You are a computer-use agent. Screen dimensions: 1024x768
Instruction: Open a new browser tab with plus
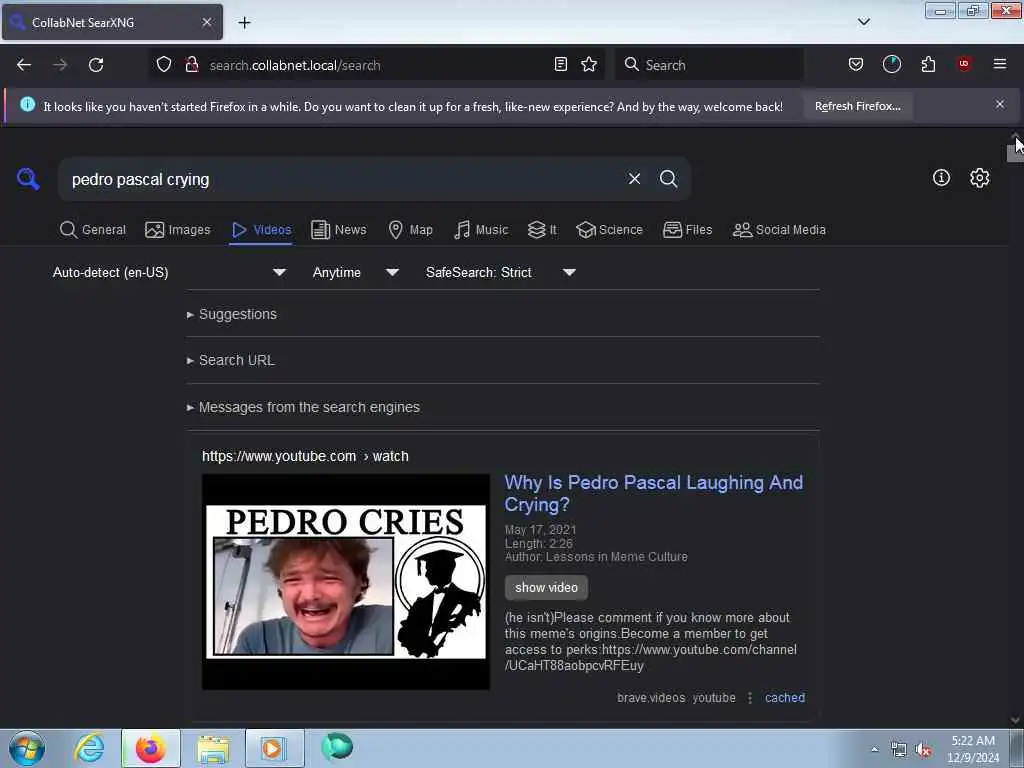pos(244,23)
